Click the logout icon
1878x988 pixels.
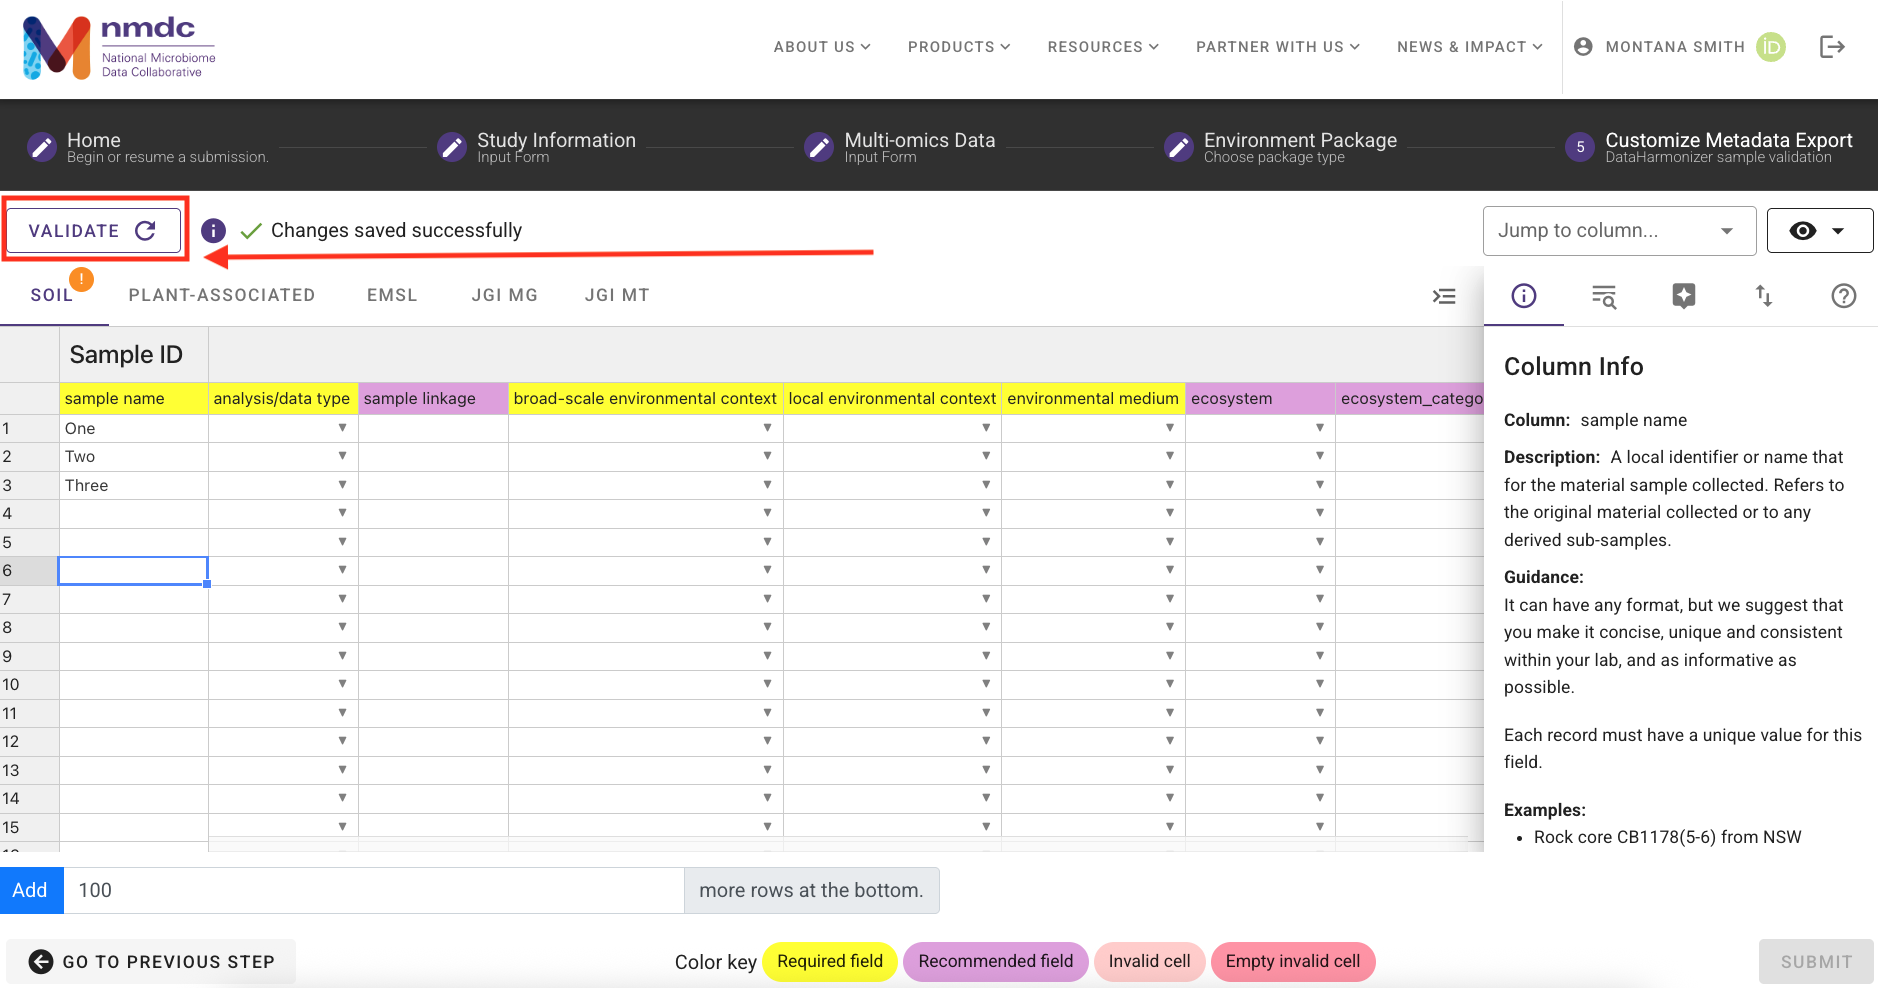tap(1832, 47)
